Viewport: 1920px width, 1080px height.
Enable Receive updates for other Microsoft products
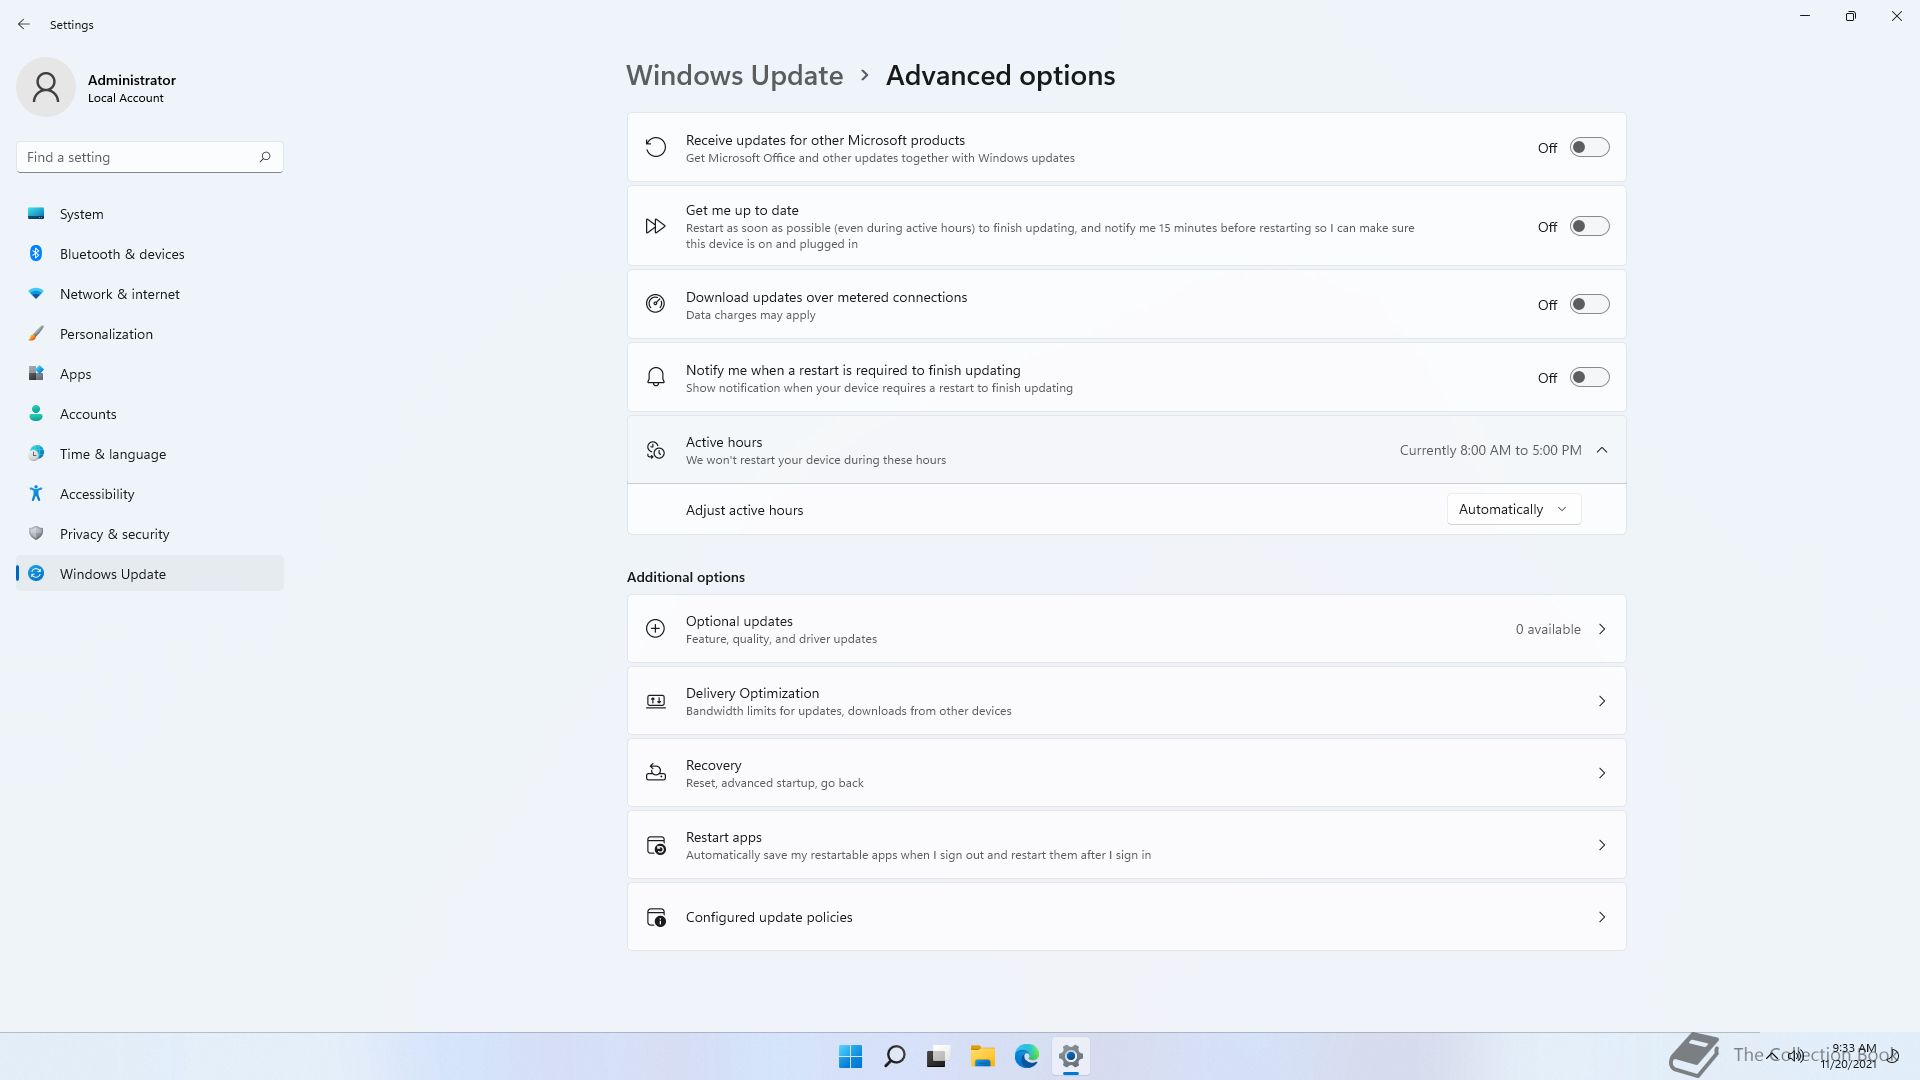[x=1589, y=148]
